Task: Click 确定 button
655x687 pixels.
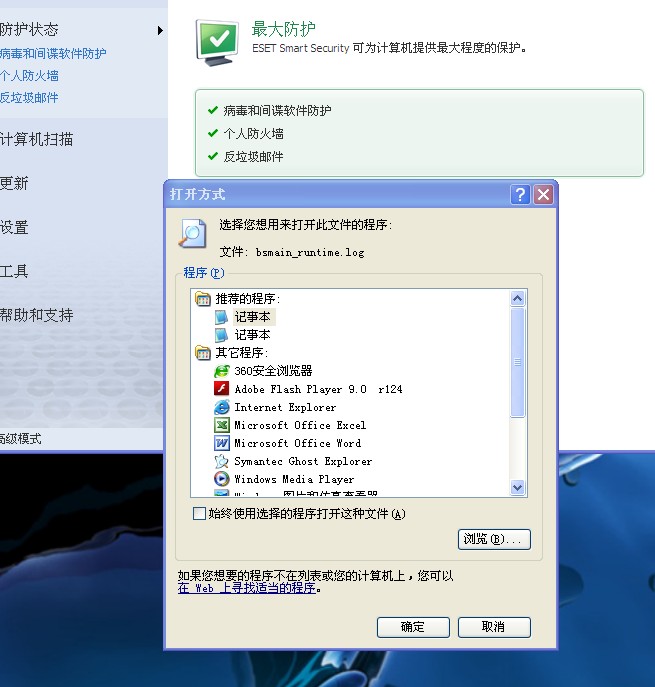Action: [x=413, y=627]
